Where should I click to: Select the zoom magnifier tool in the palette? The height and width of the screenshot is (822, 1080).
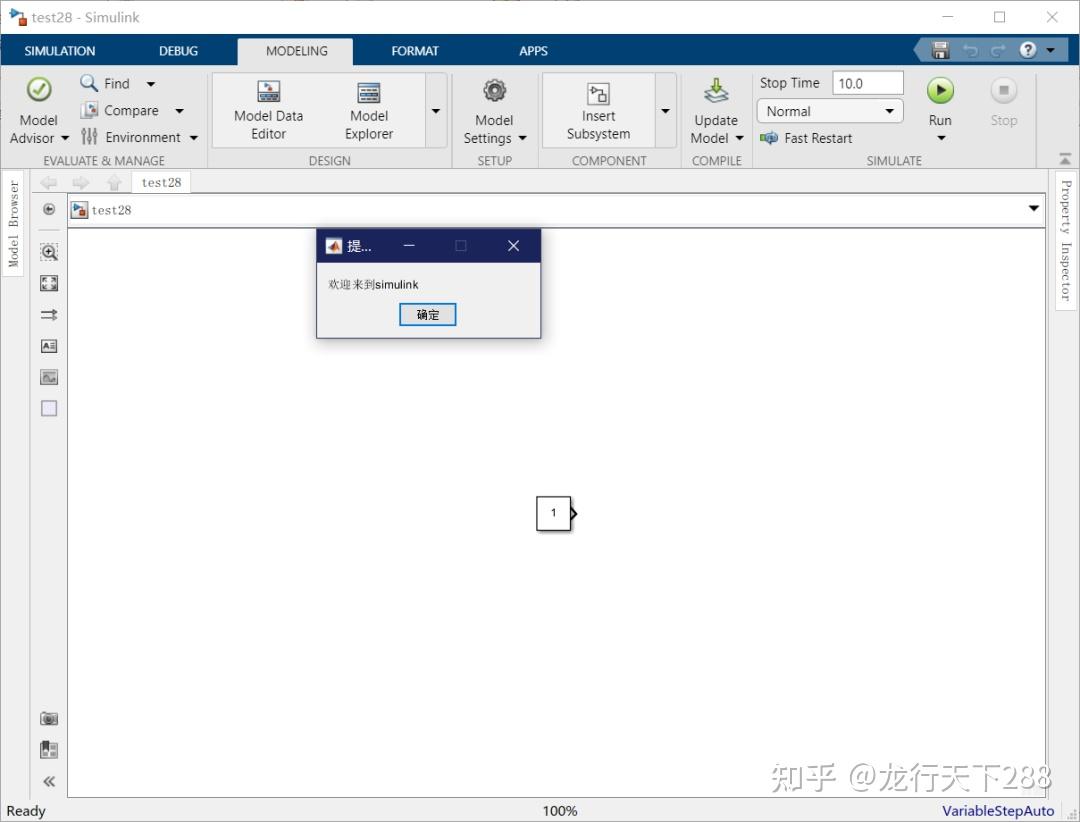[x=48, y=252]
